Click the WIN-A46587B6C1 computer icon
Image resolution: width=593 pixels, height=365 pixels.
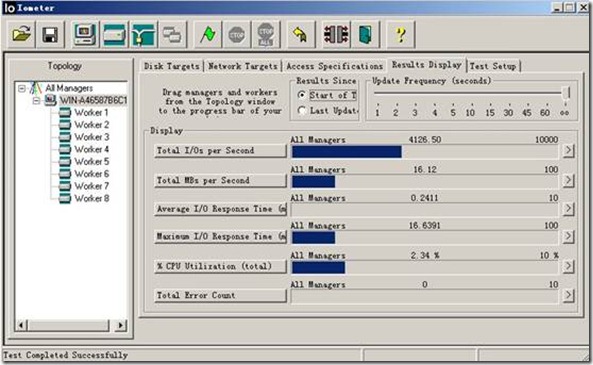pyautogui.click(x=50, y=100)
